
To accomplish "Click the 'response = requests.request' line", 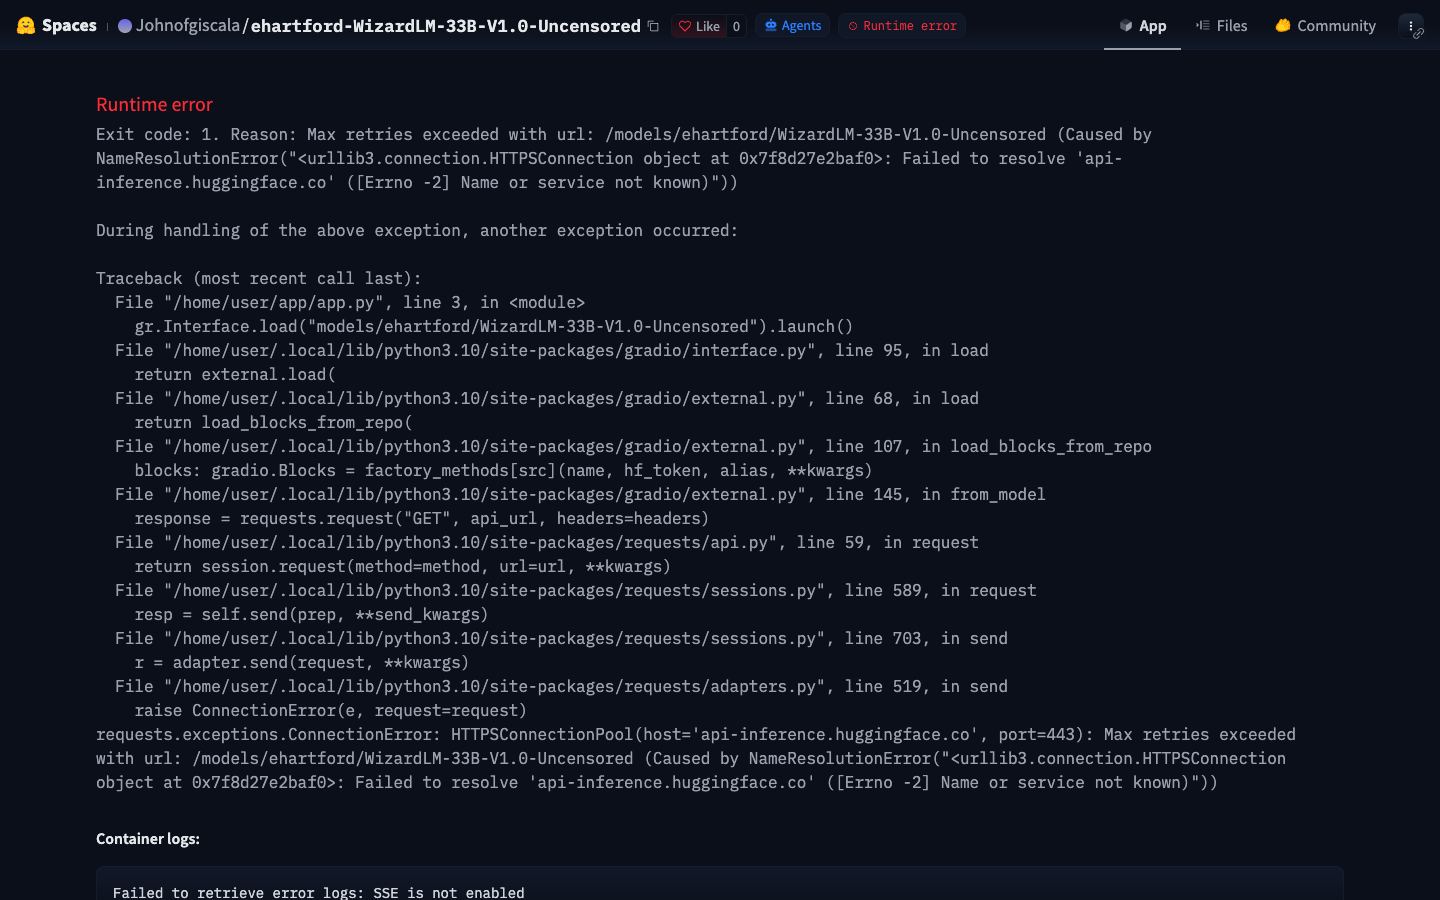I will point(422,518).
